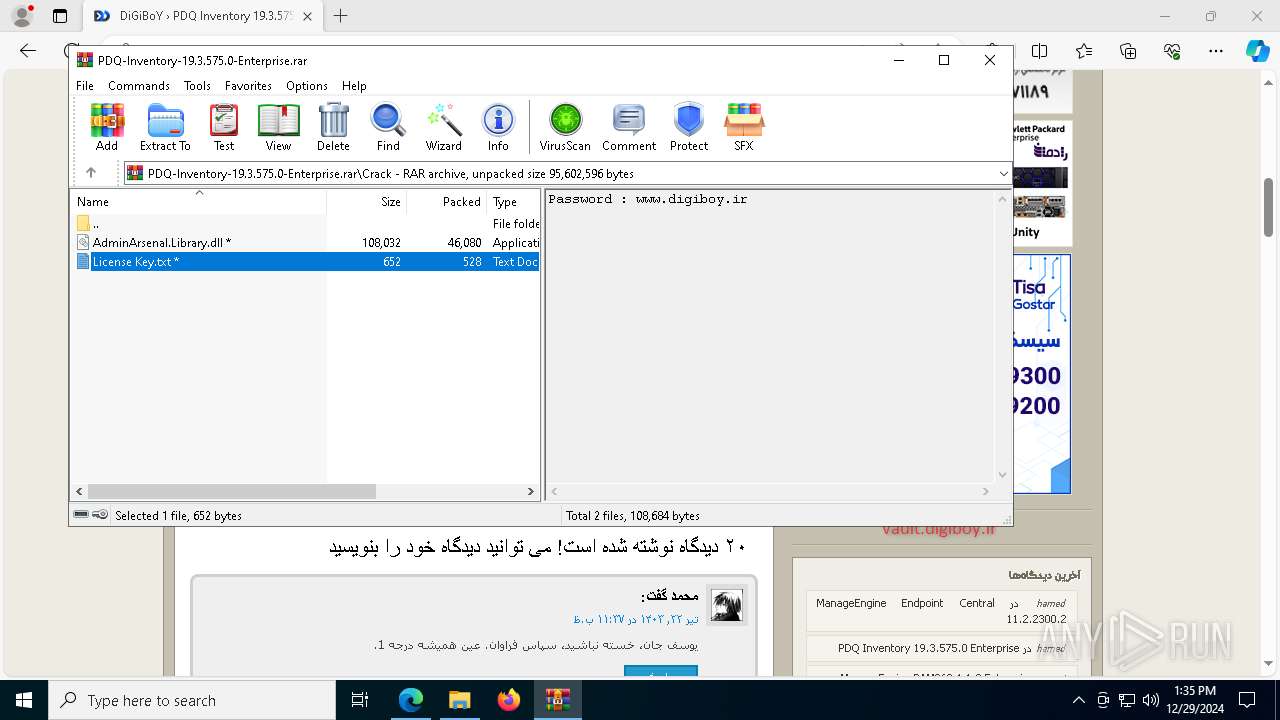The height and width of the screenshot is (720, 1280).
Task: Click comment pane scroll down arrow
Action: click(1002, 475)
